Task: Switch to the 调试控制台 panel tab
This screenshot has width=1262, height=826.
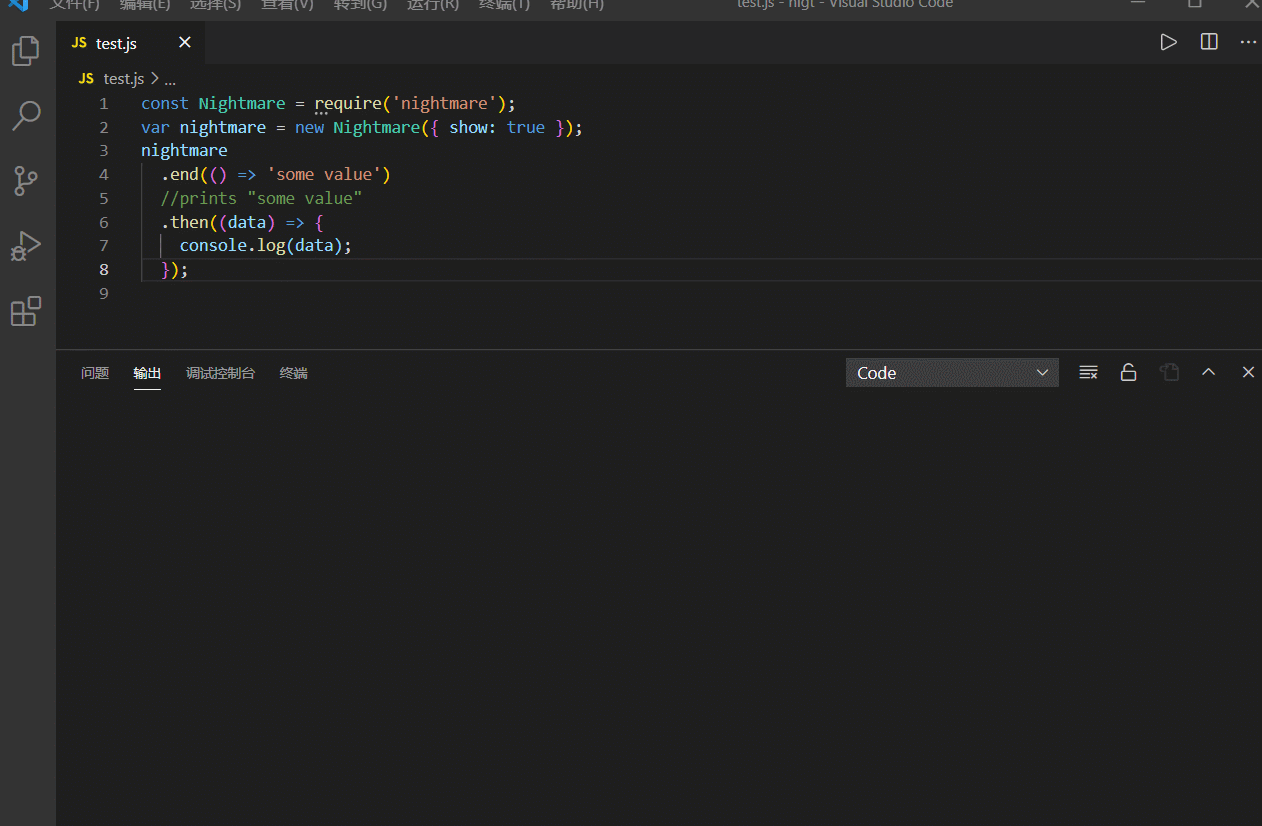Action: (x=220, y=373)
